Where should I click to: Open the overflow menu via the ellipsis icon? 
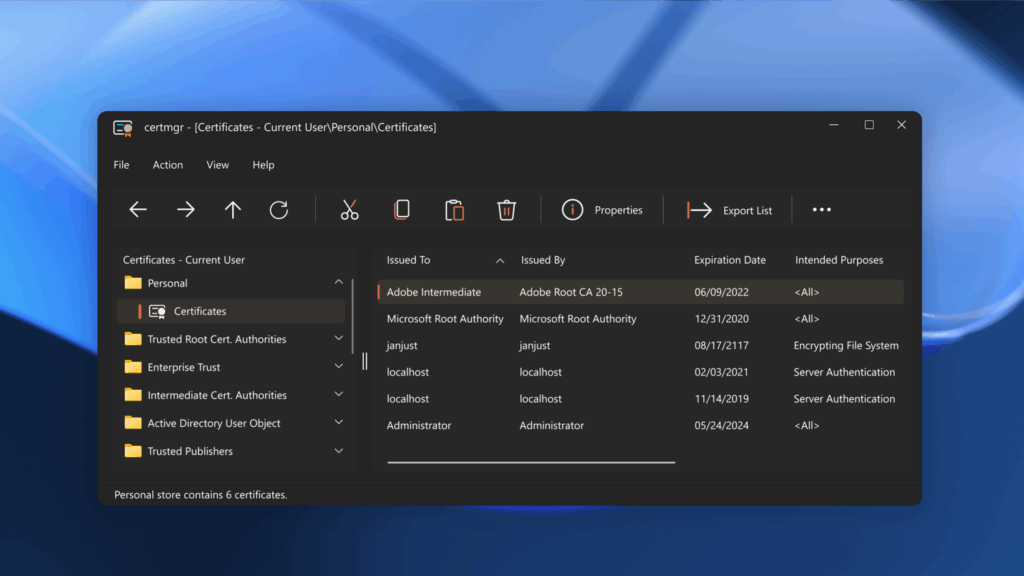pyautogui.click(x=822, y=209)
